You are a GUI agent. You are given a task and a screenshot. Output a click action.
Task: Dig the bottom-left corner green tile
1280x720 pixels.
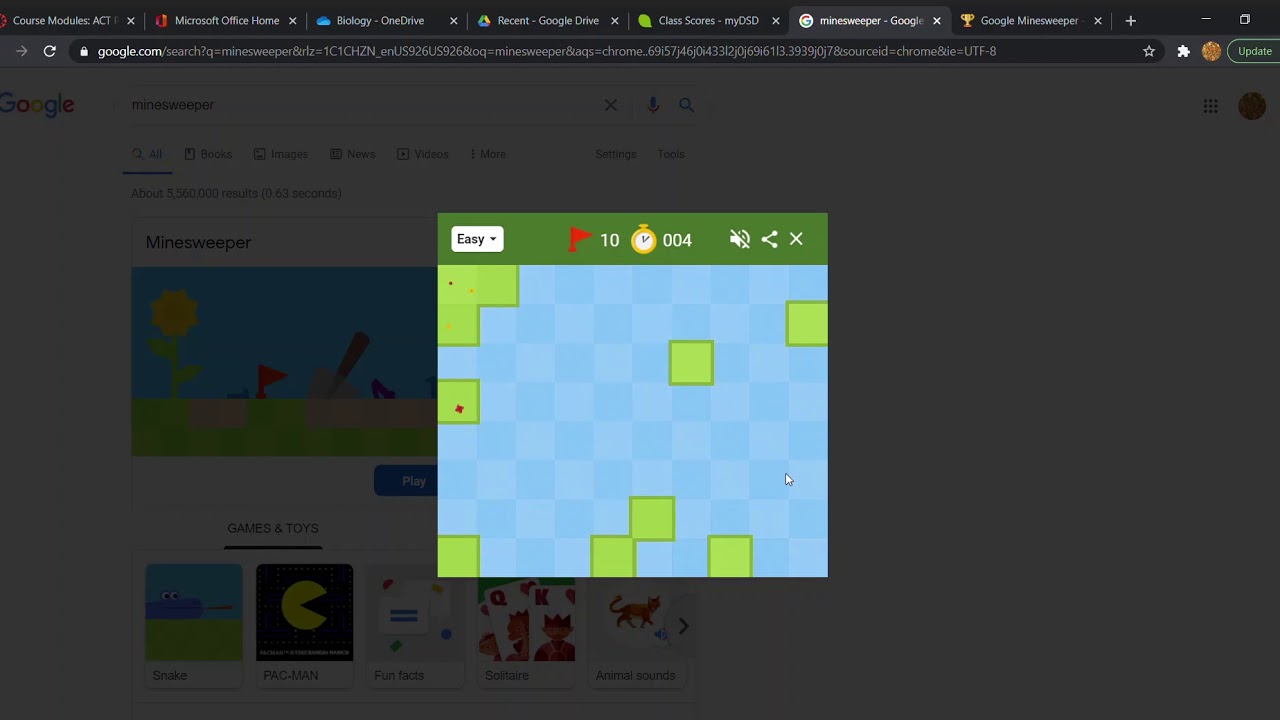pos(458,557)
